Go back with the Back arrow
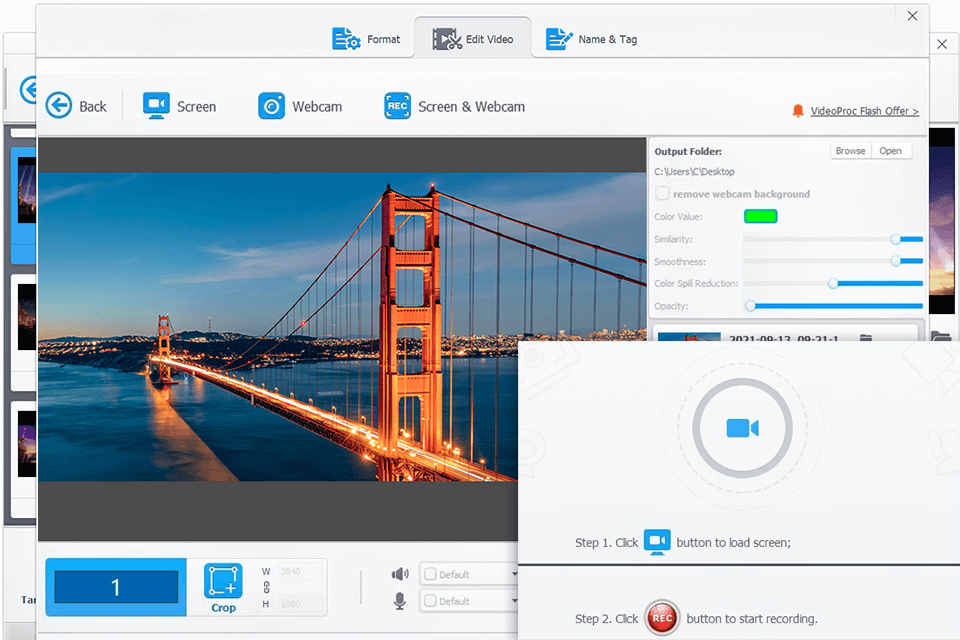Image resolution: width=960 pixels, height=640 pixels. point(77,106)
